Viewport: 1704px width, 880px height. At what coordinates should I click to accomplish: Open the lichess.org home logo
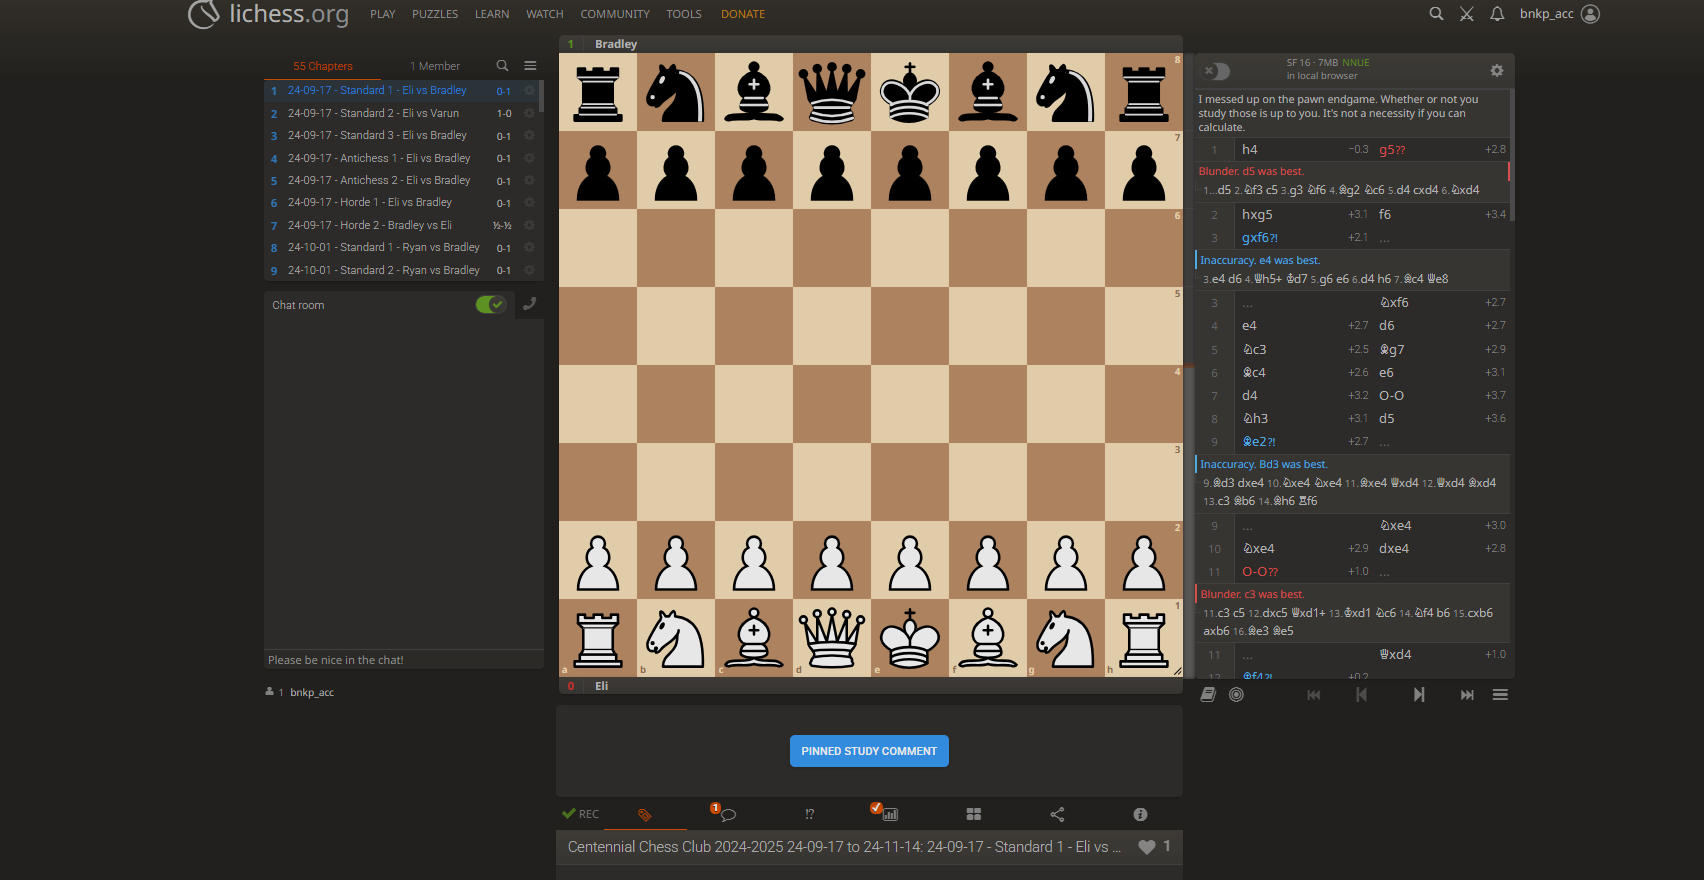point(268,14)
